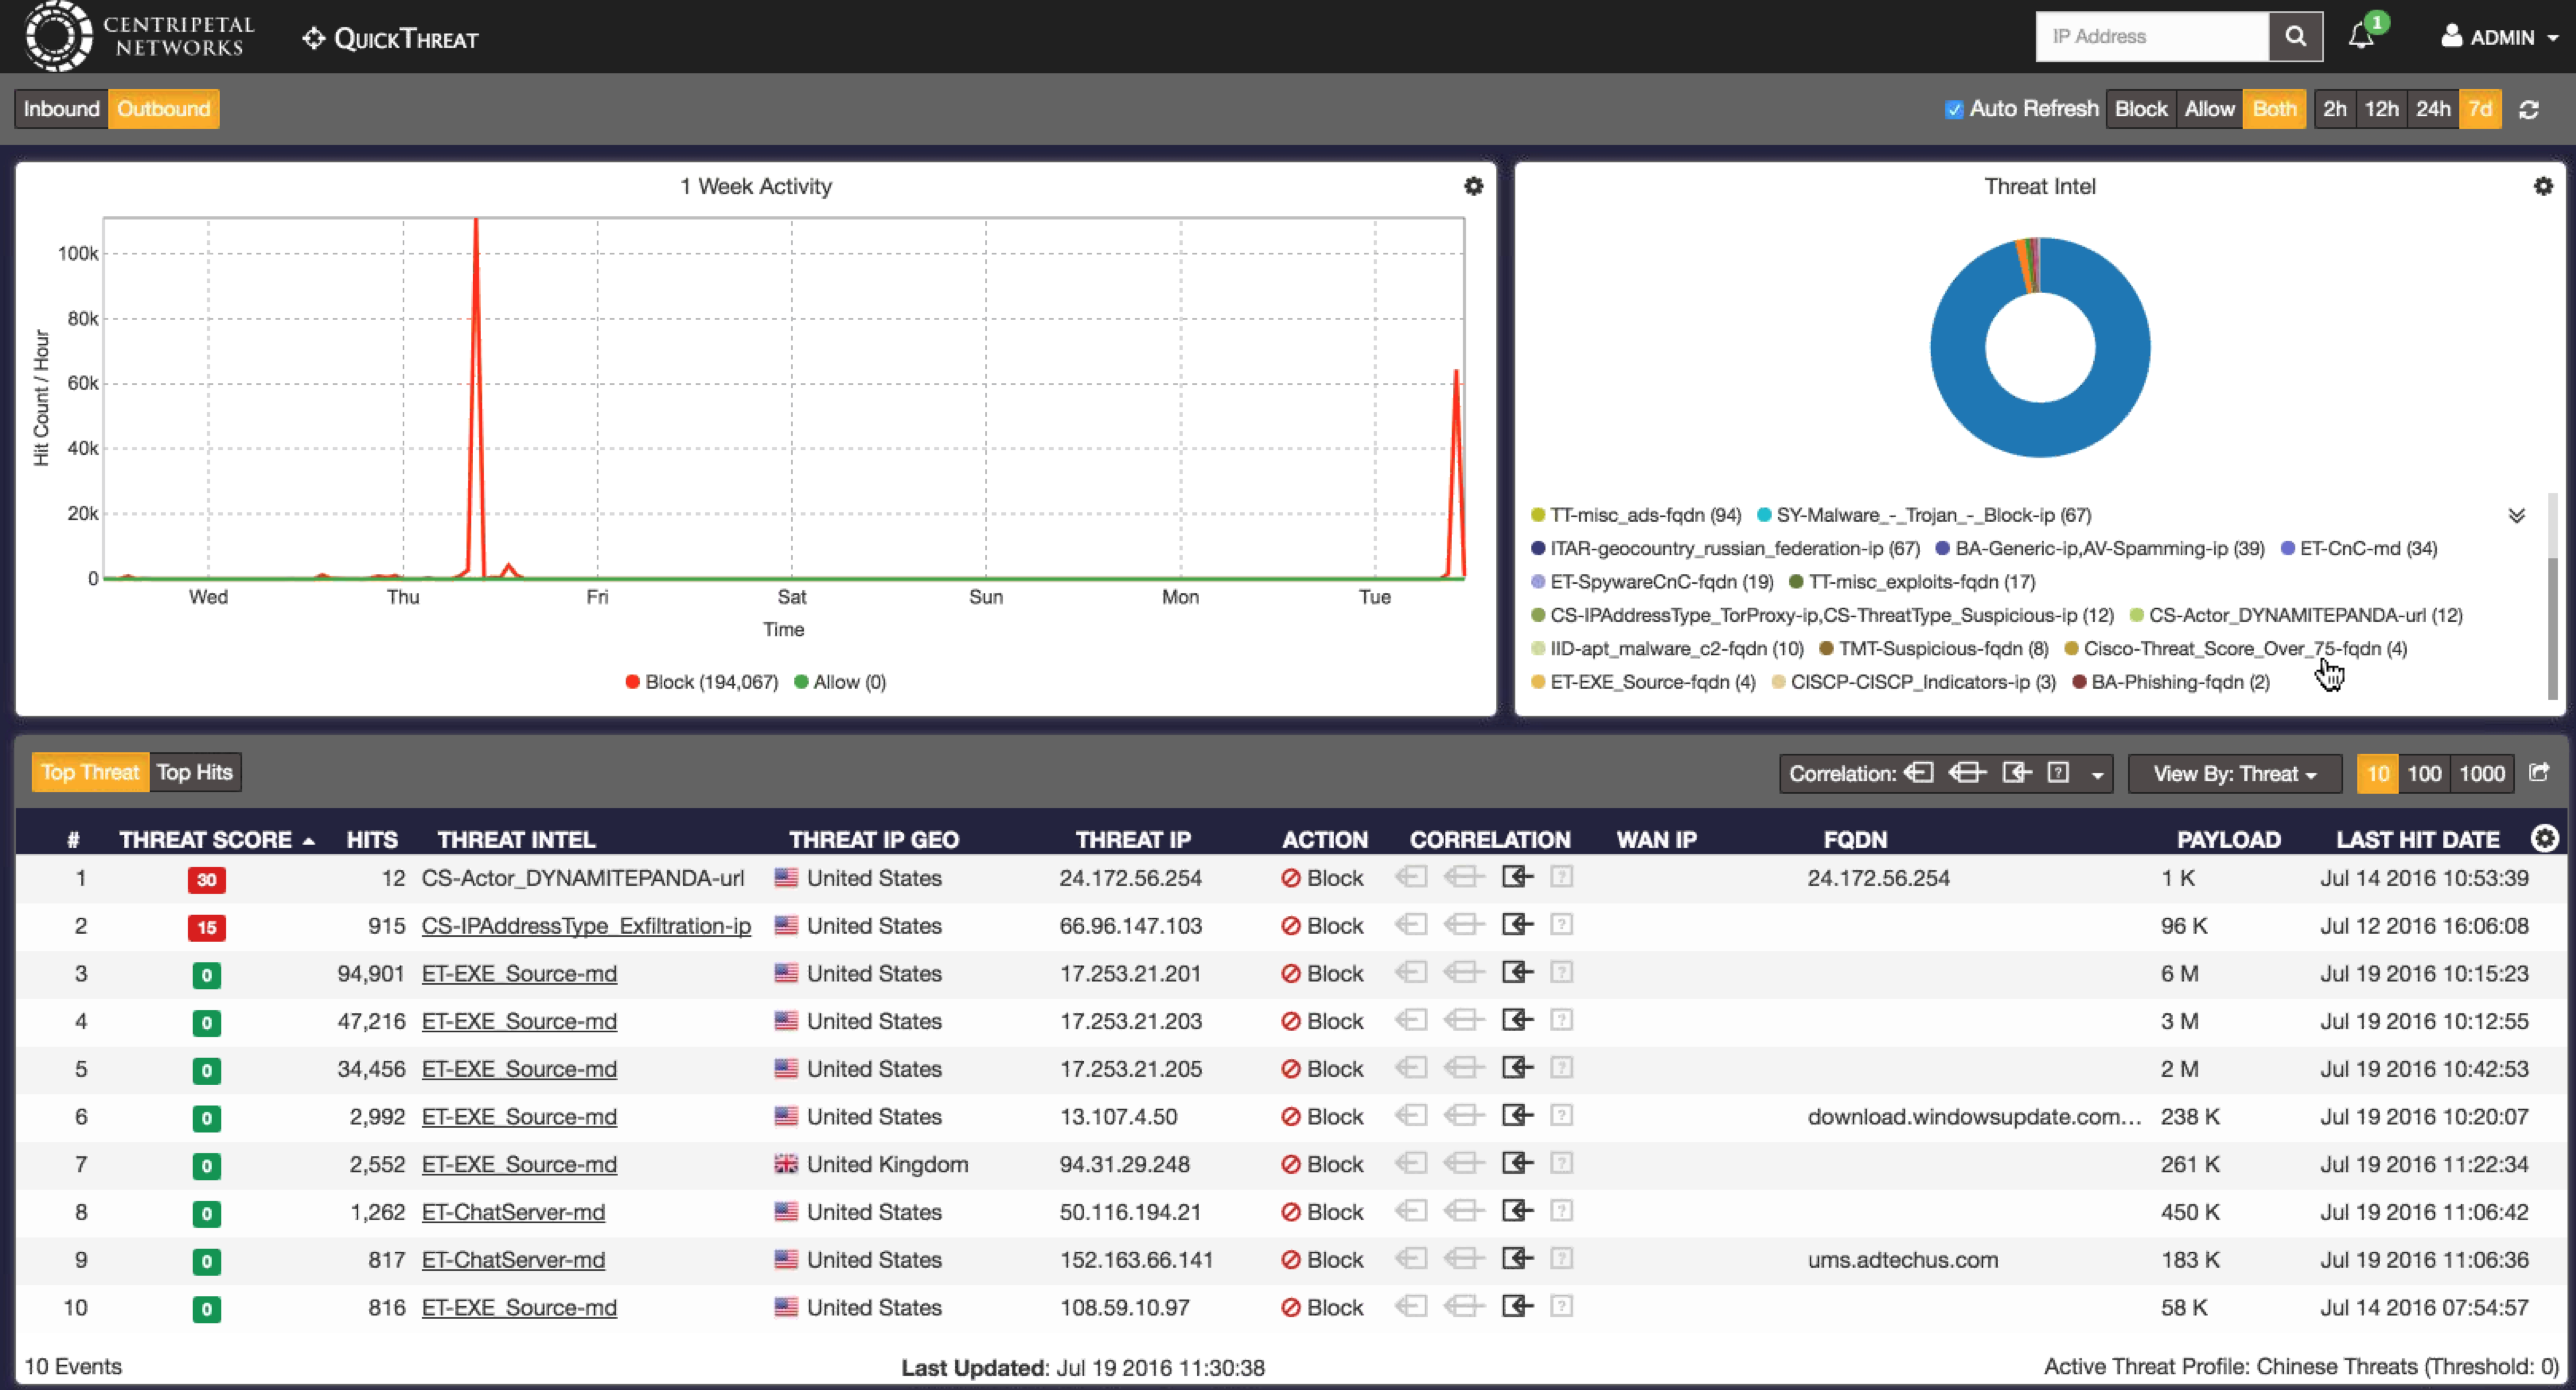Click first row's outbound correlation icon

1517,877
